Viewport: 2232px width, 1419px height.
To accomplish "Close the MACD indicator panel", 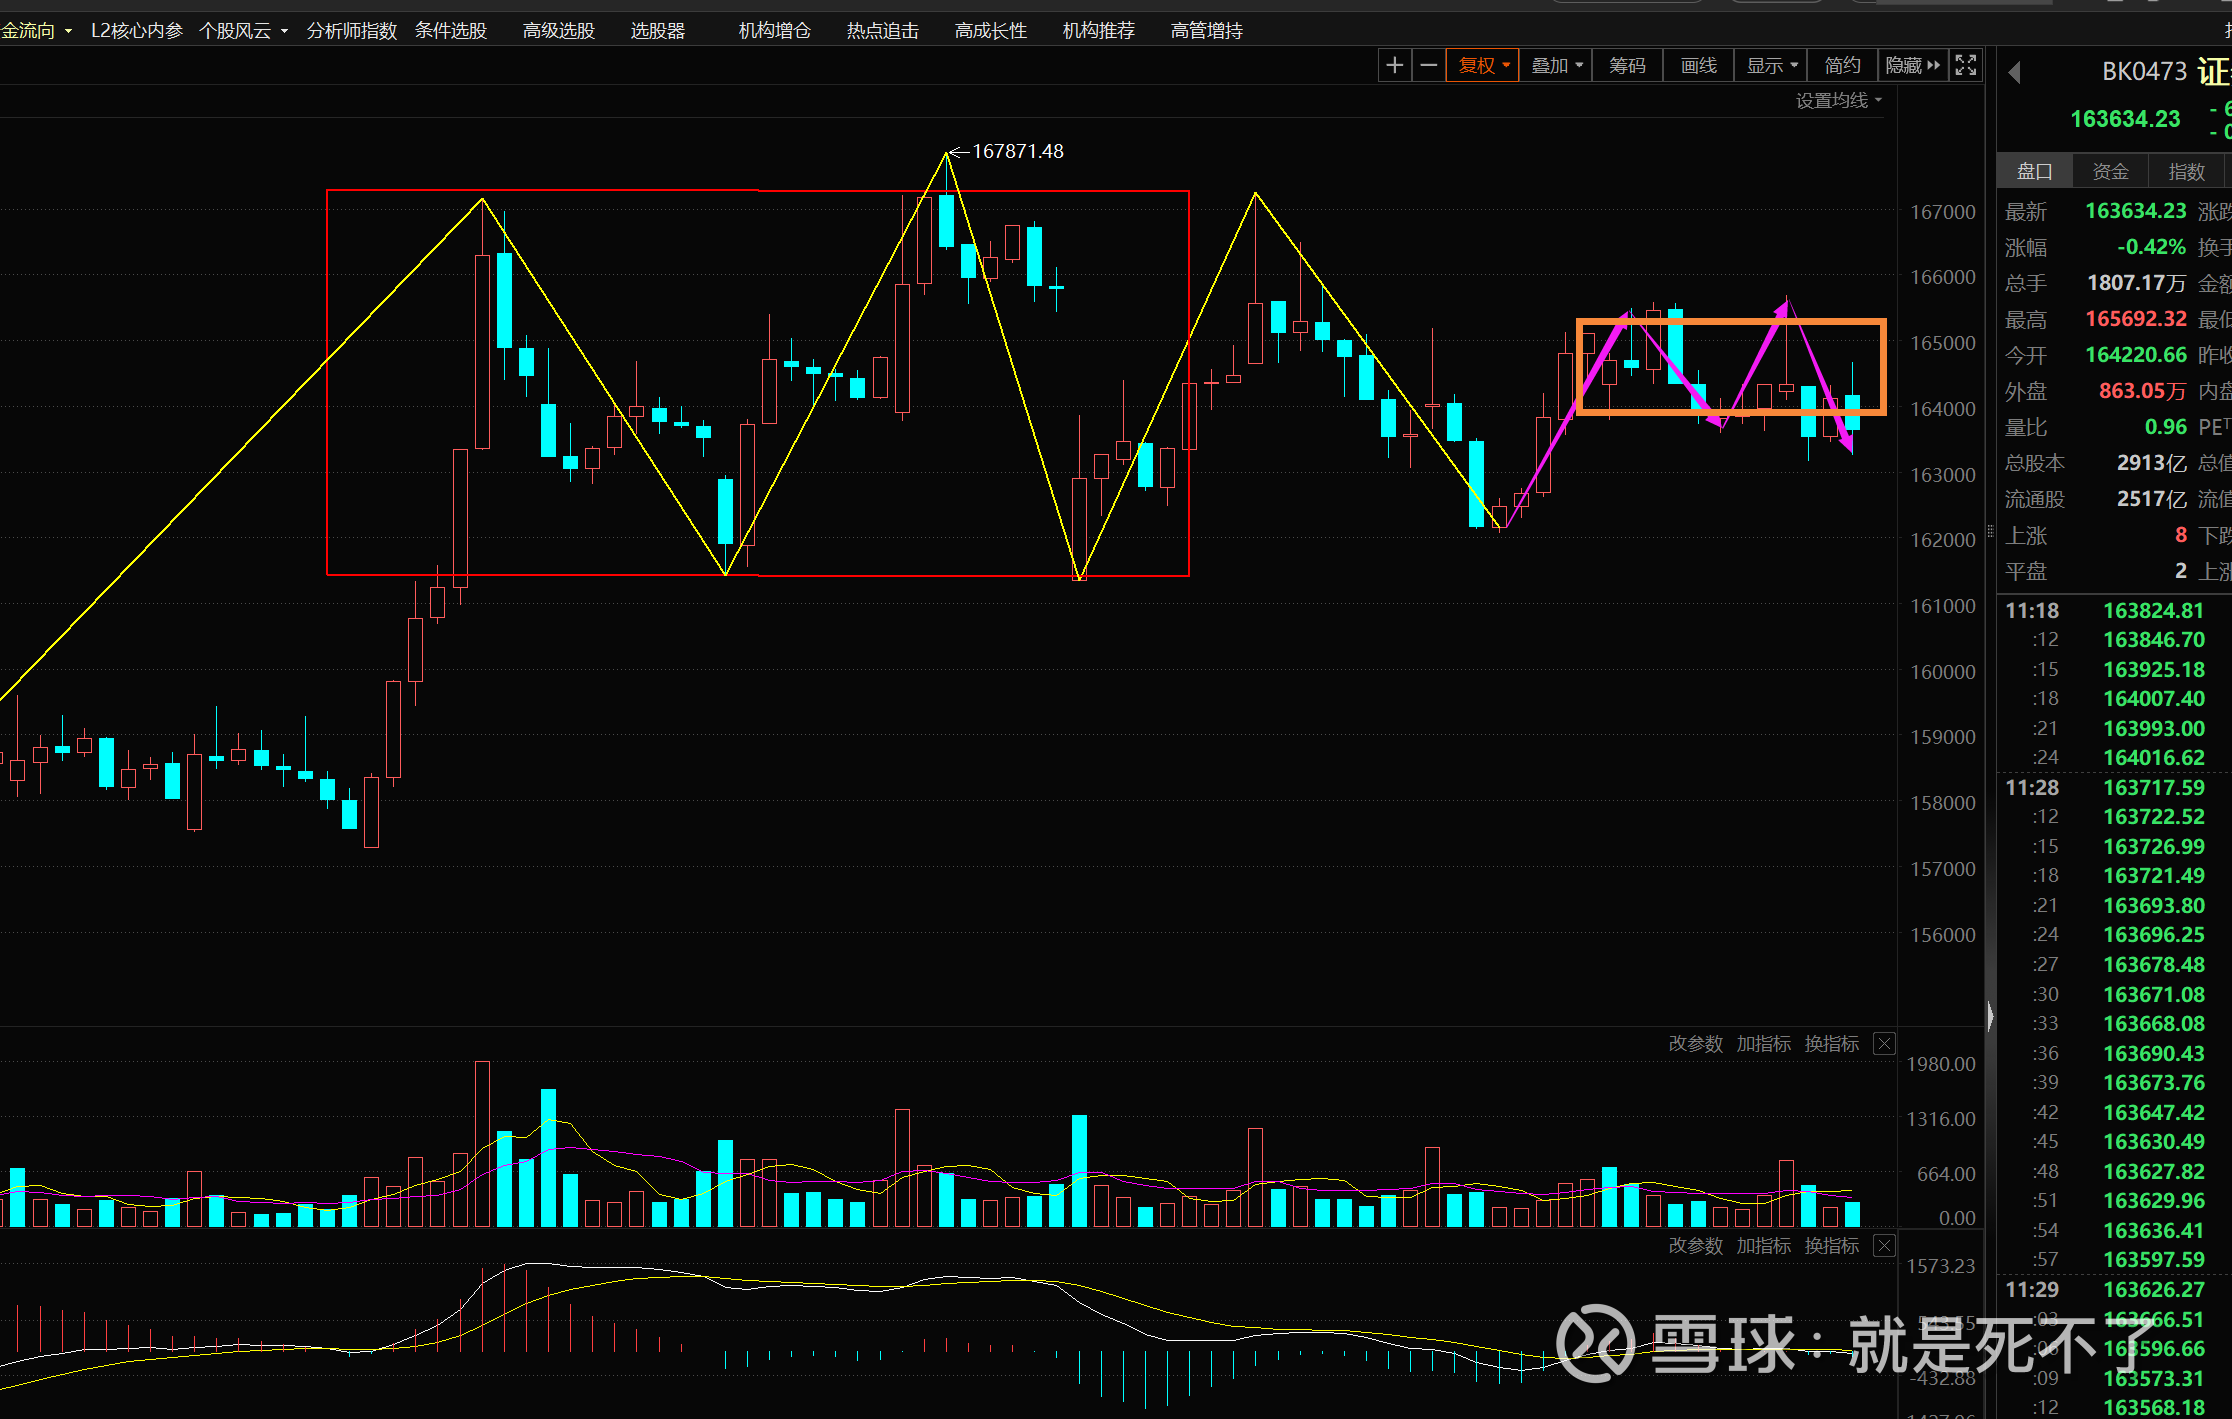I will pos(1884,1246).
